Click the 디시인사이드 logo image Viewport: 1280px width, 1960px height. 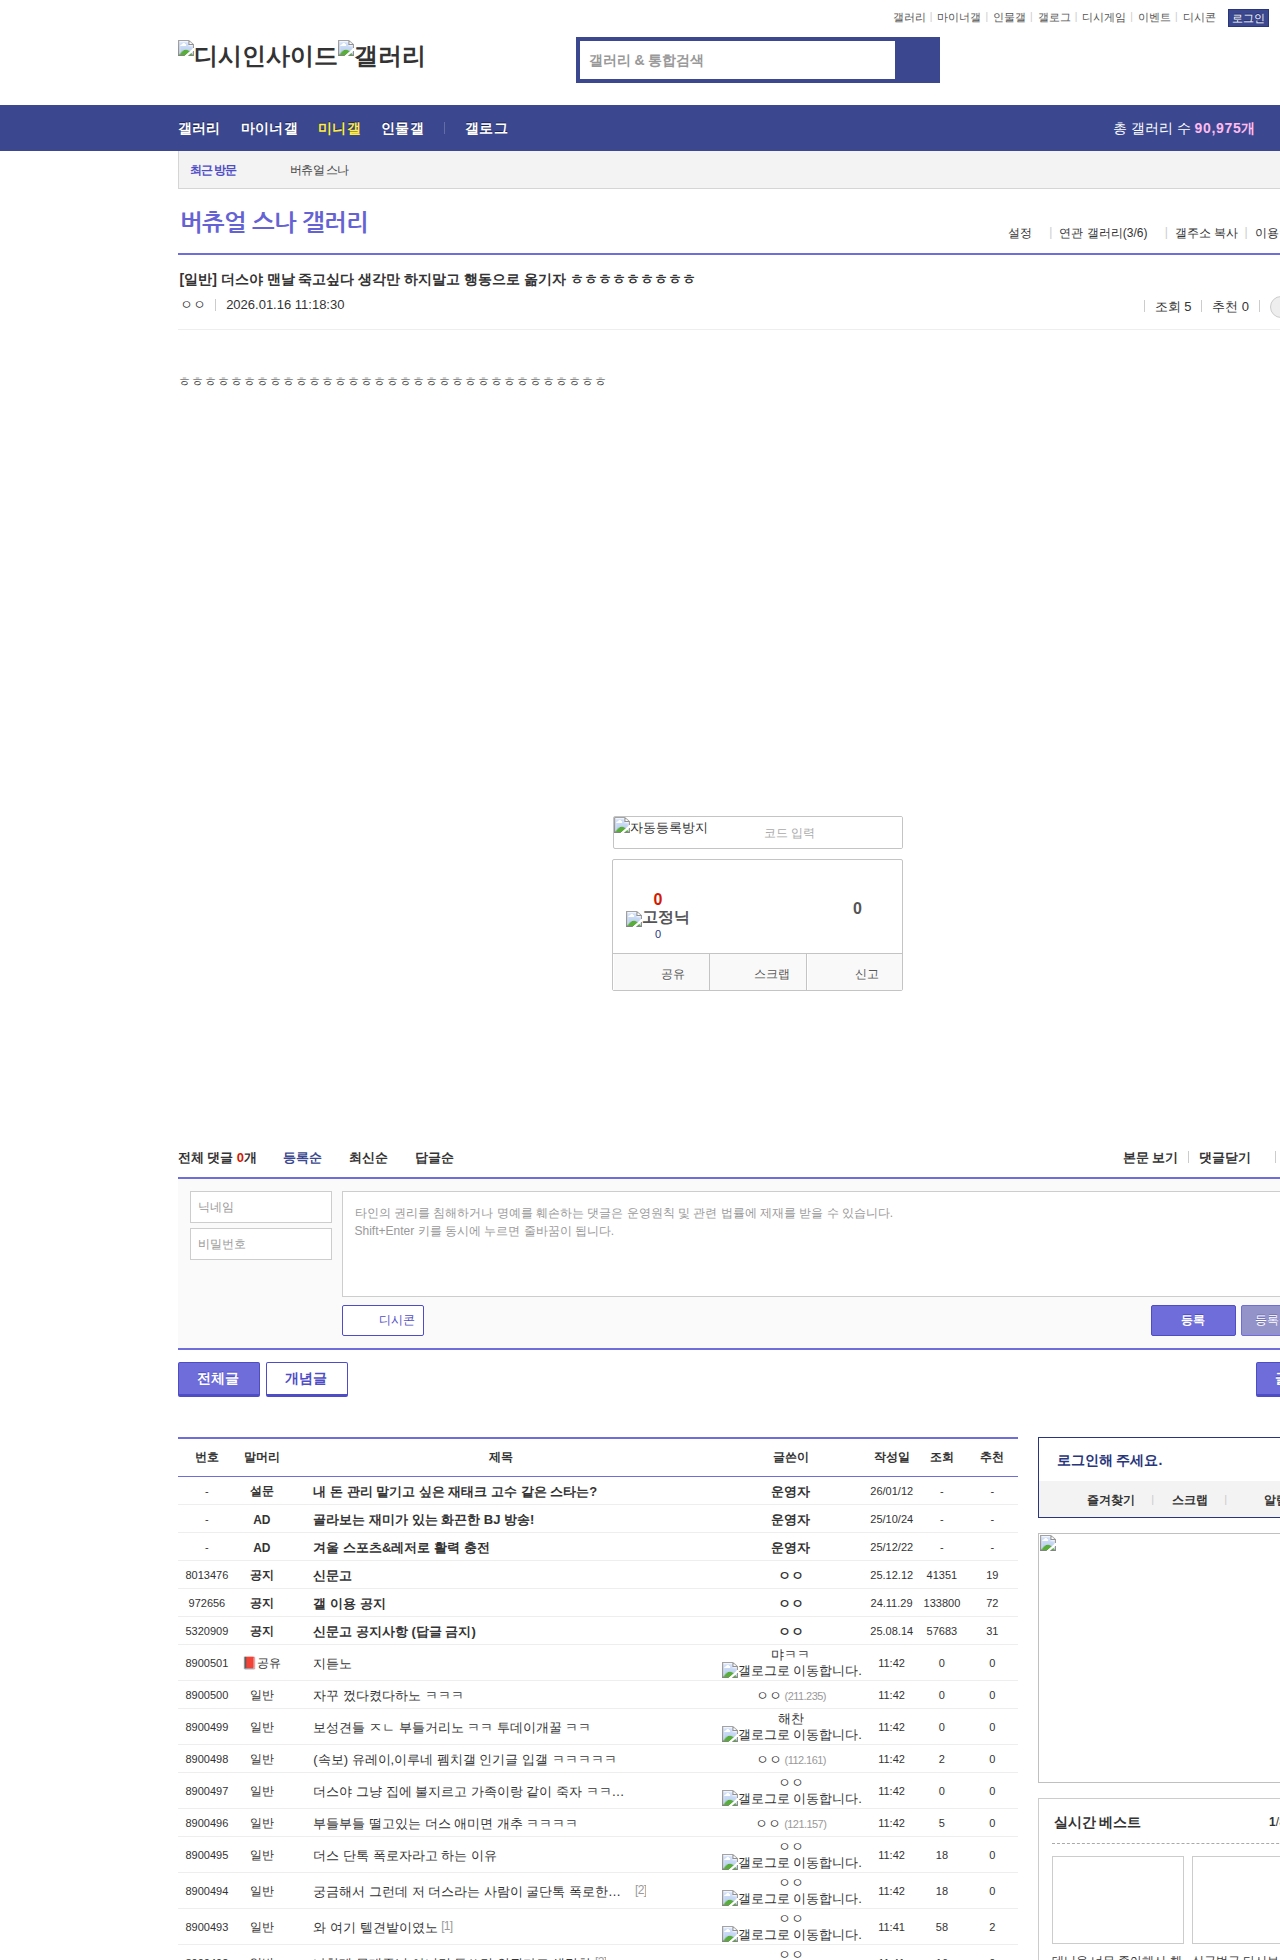tap(257, 56)
